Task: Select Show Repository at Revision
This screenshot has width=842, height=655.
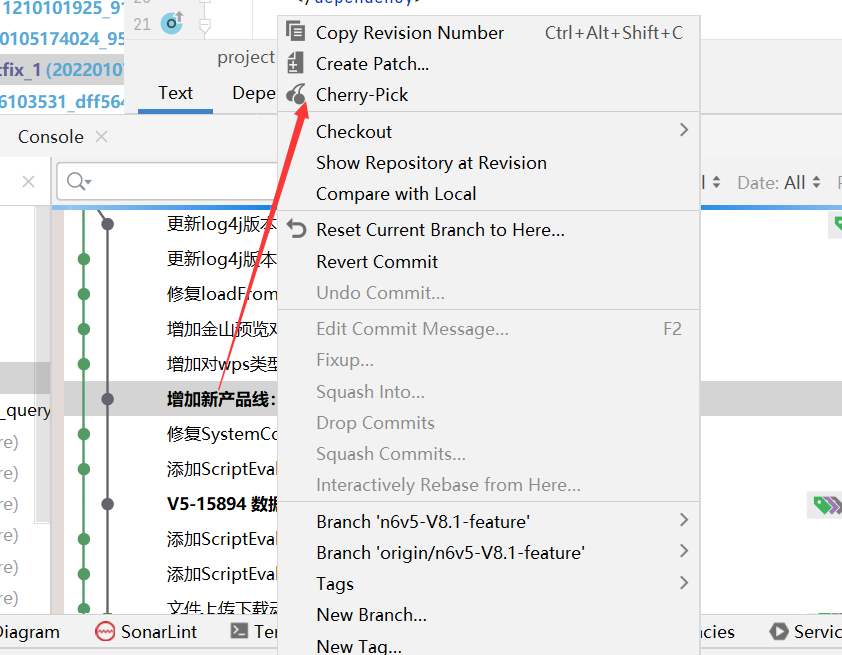Action: (431, 163)
